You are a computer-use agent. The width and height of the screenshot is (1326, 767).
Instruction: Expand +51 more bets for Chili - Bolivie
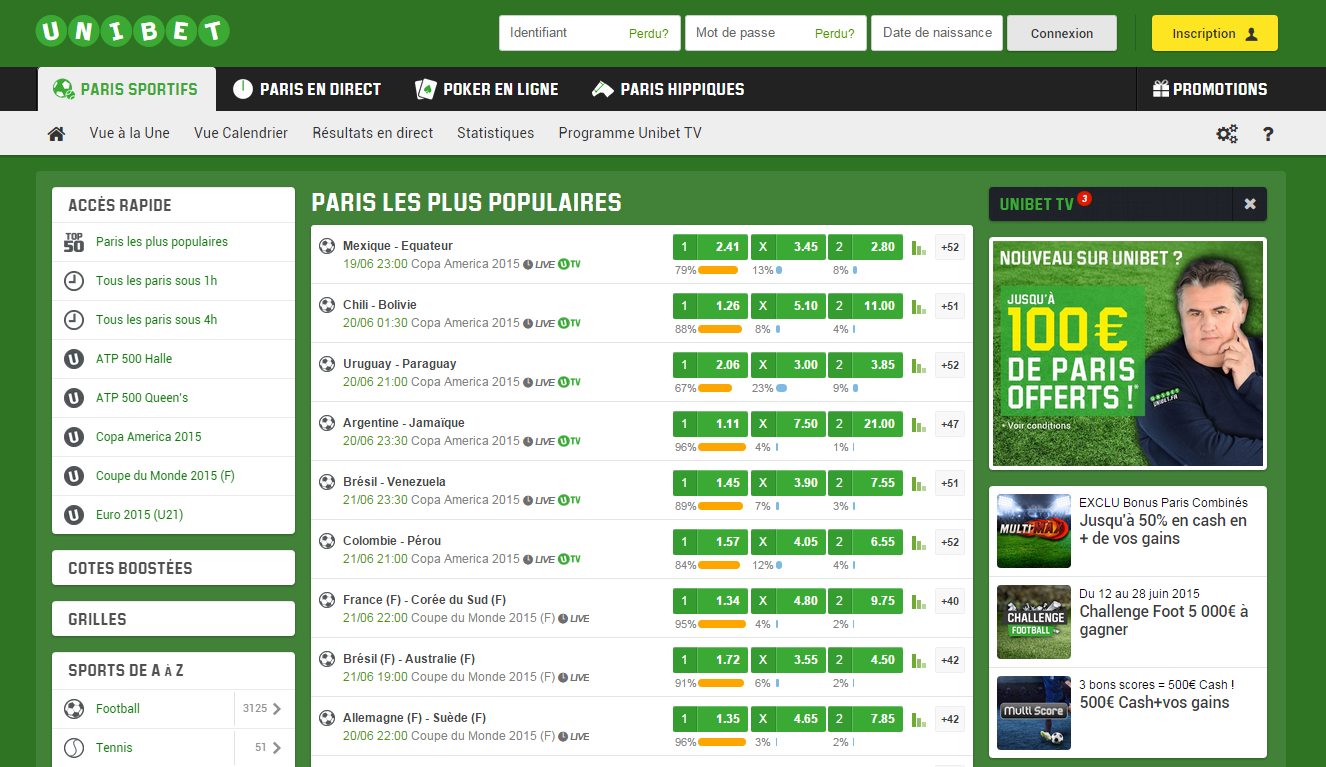(x=950, y=306)
